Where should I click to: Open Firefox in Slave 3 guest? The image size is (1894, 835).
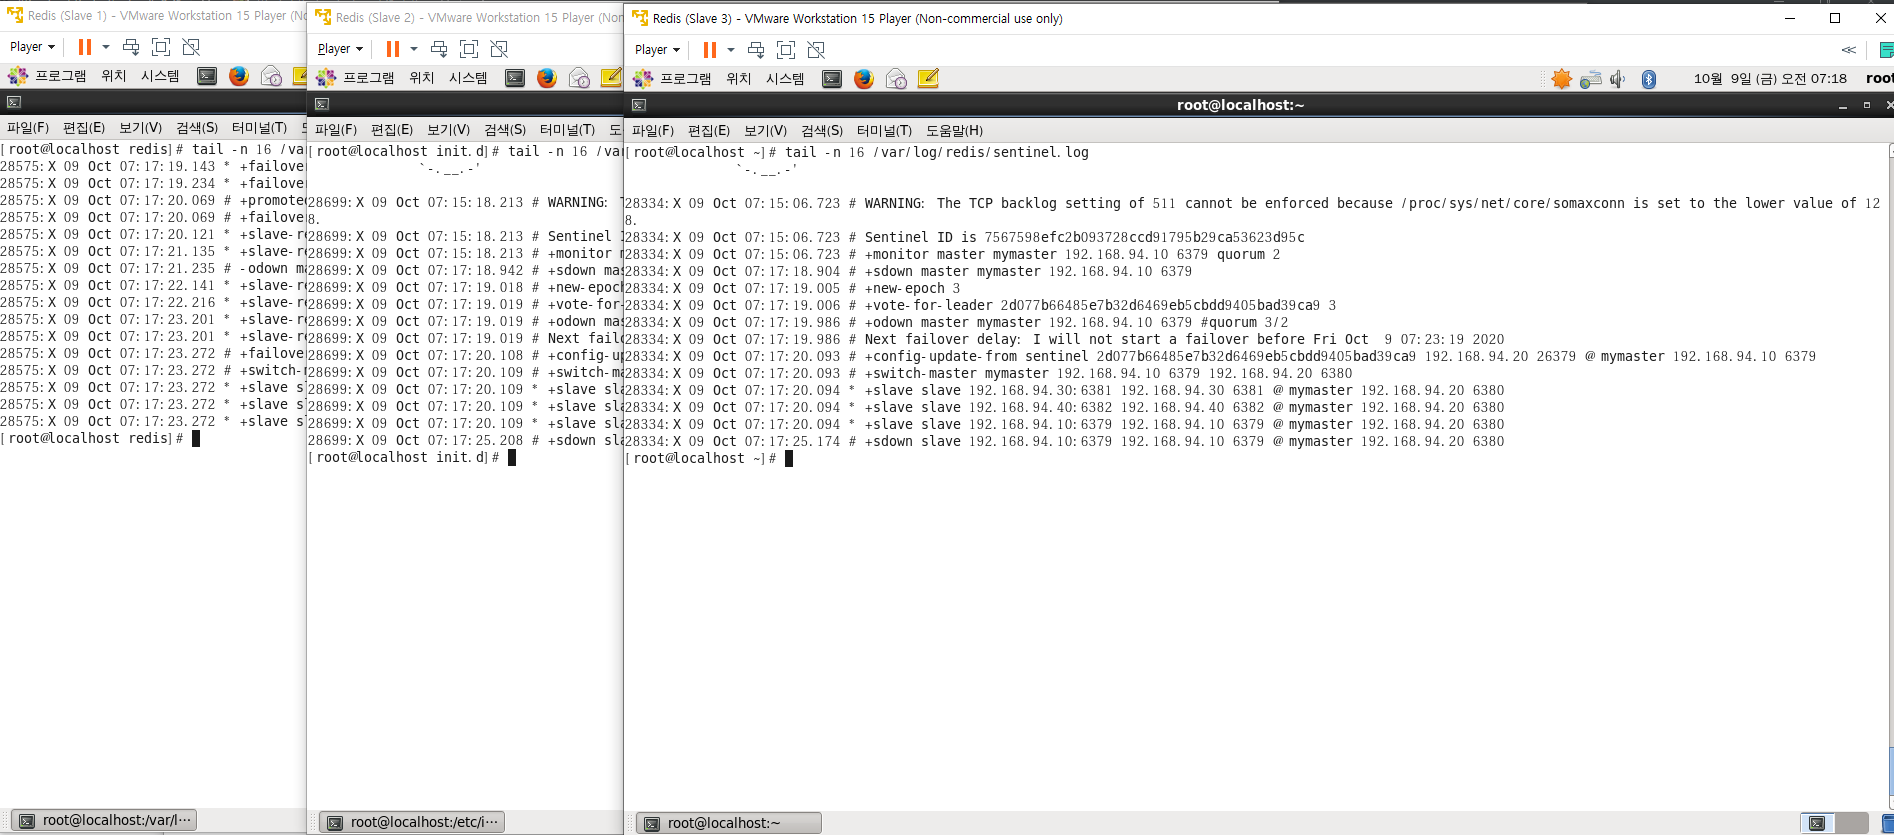click(864, 79)
